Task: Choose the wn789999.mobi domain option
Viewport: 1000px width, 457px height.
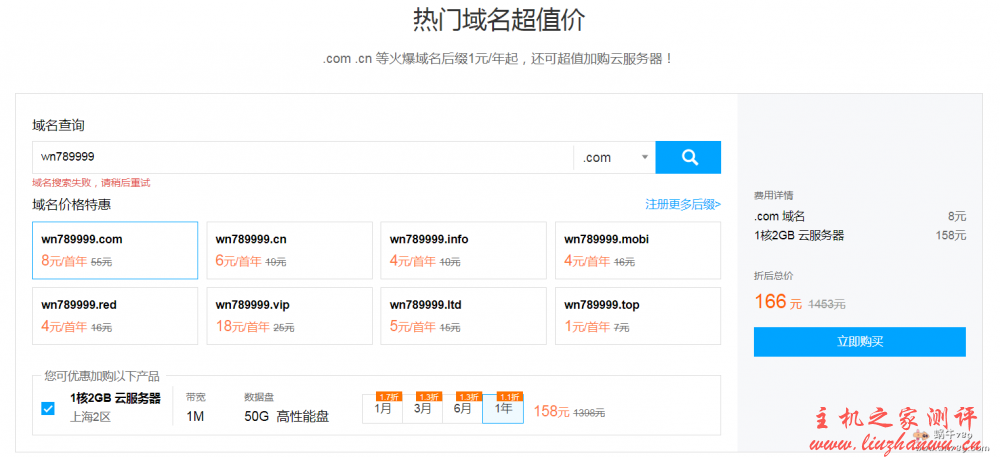Action: tap(637, 250)
